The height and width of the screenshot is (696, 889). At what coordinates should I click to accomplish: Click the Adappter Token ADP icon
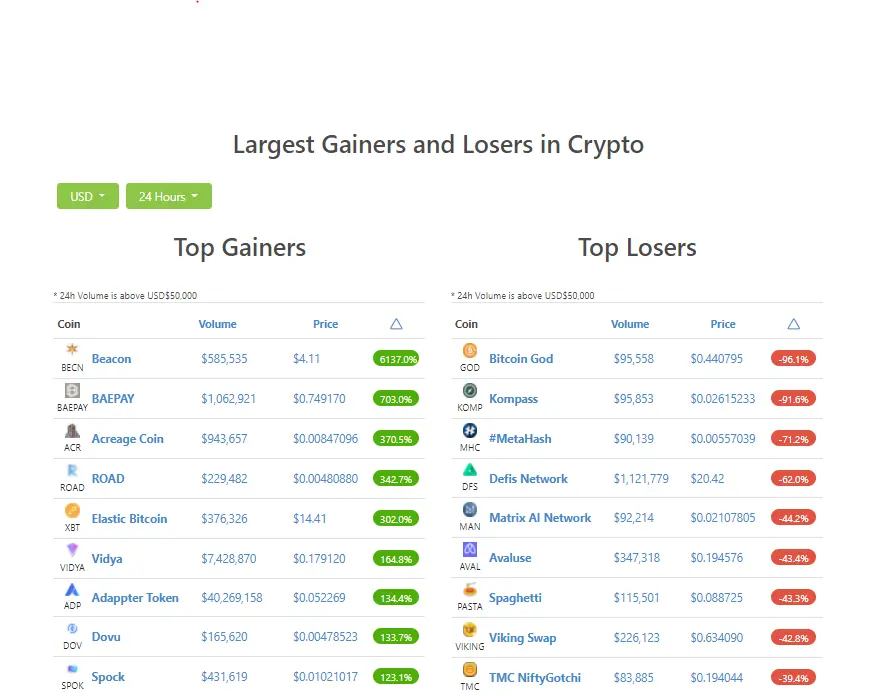click(72, 589)
